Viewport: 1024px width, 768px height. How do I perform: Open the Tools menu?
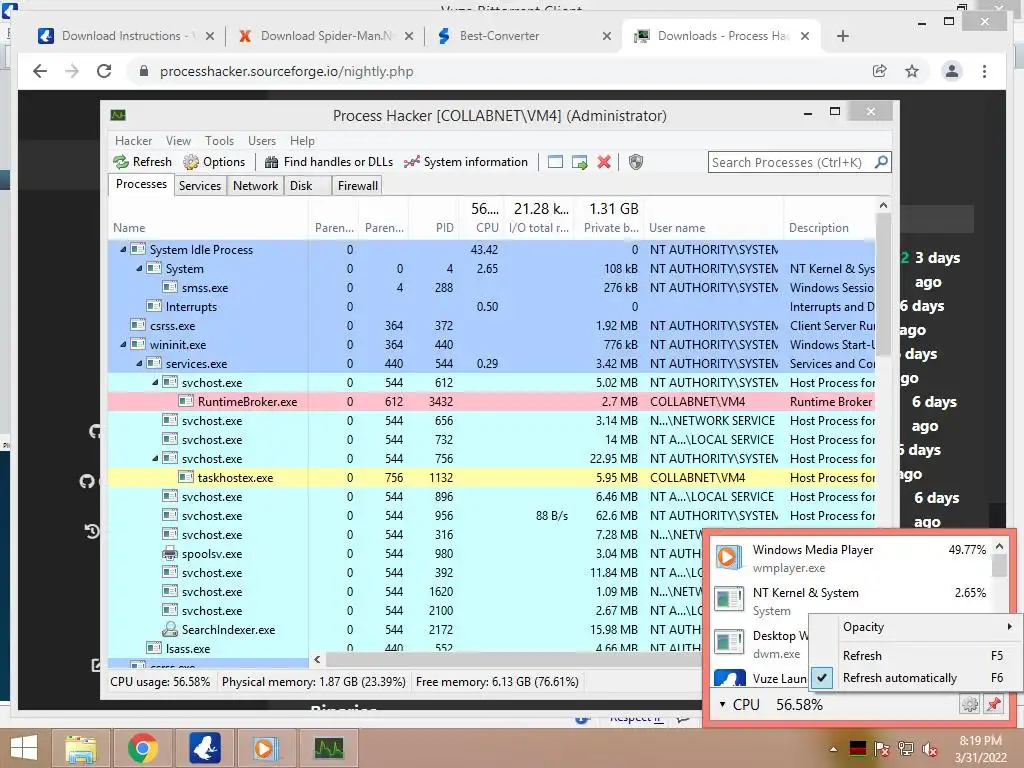tap(219, 140)
